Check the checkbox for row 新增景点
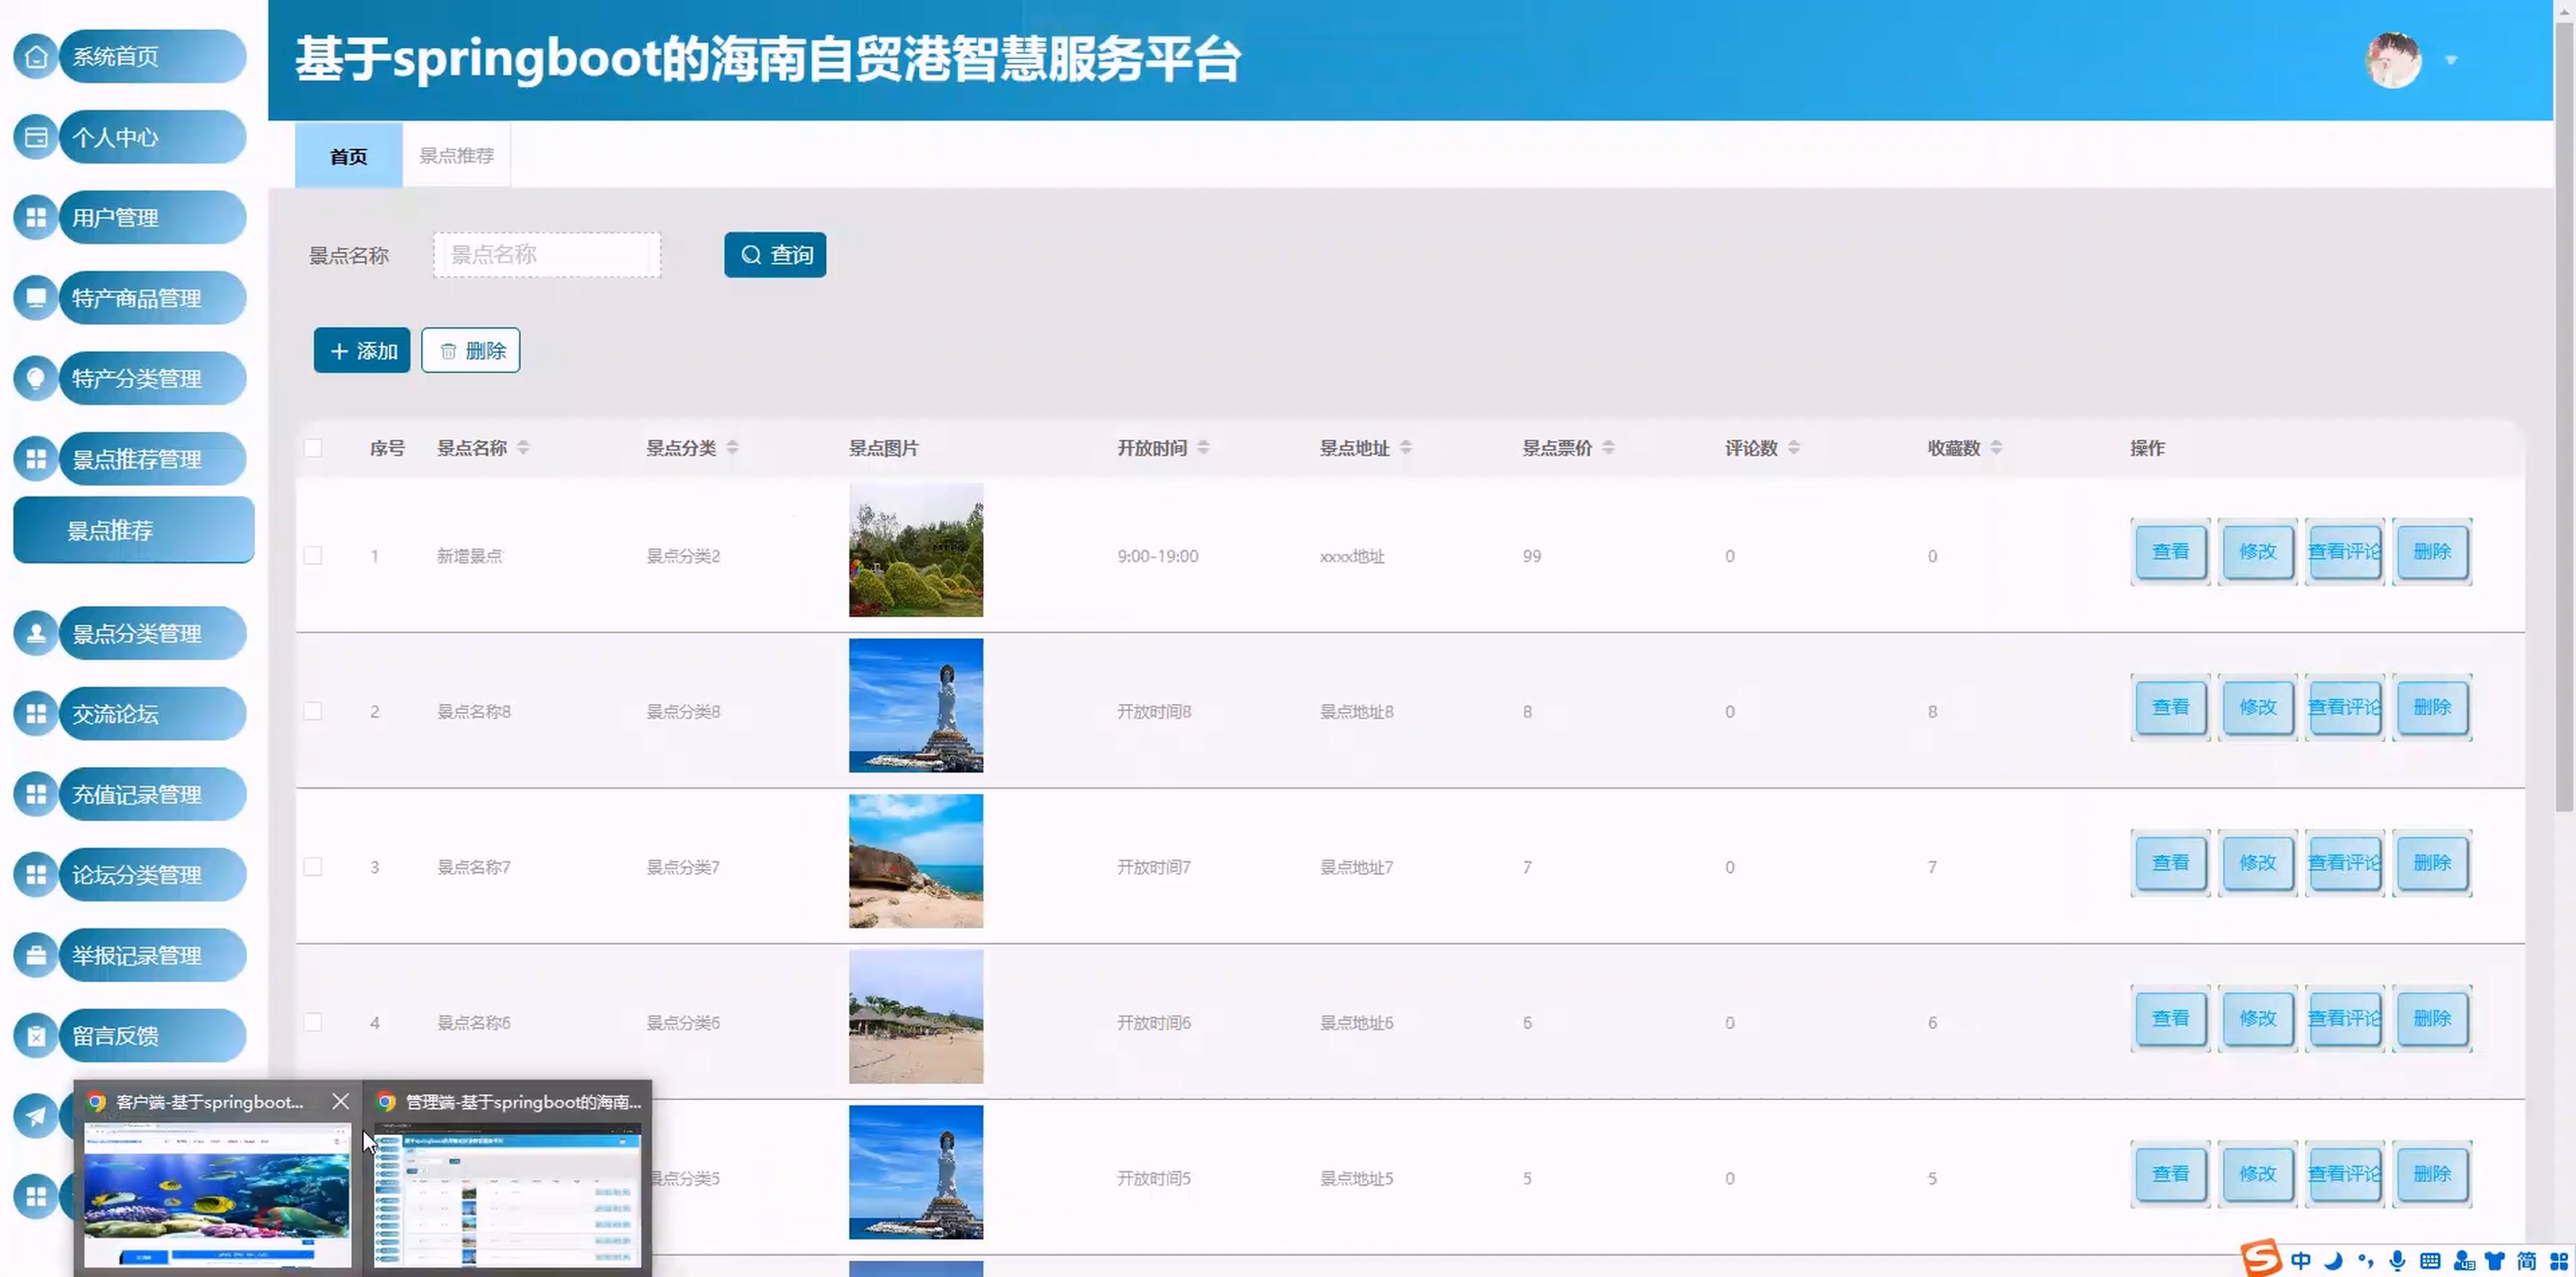Image resolution: width=2576 pixels, height=1277 pixels. coord(313,556)
